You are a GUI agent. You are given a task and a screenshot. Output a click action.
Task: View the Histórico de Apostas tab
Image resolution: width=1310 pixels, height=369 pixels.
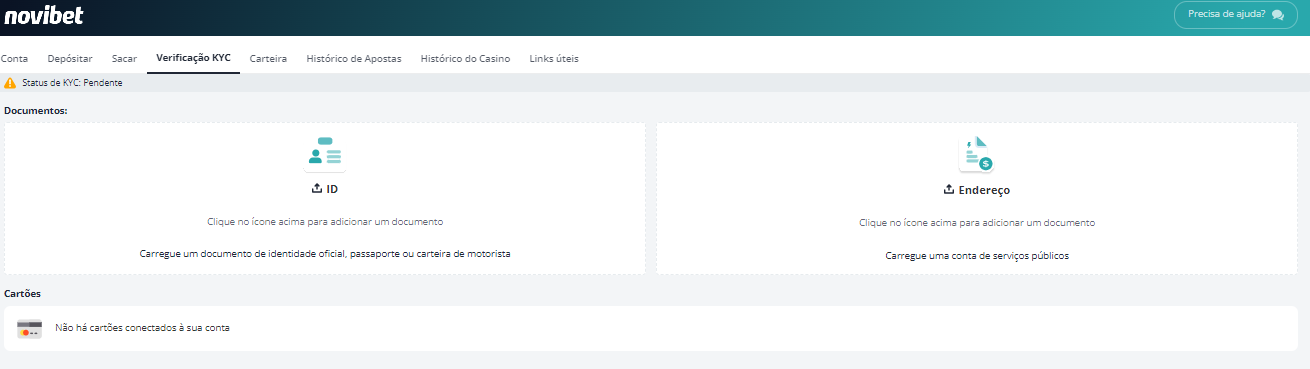354,58
